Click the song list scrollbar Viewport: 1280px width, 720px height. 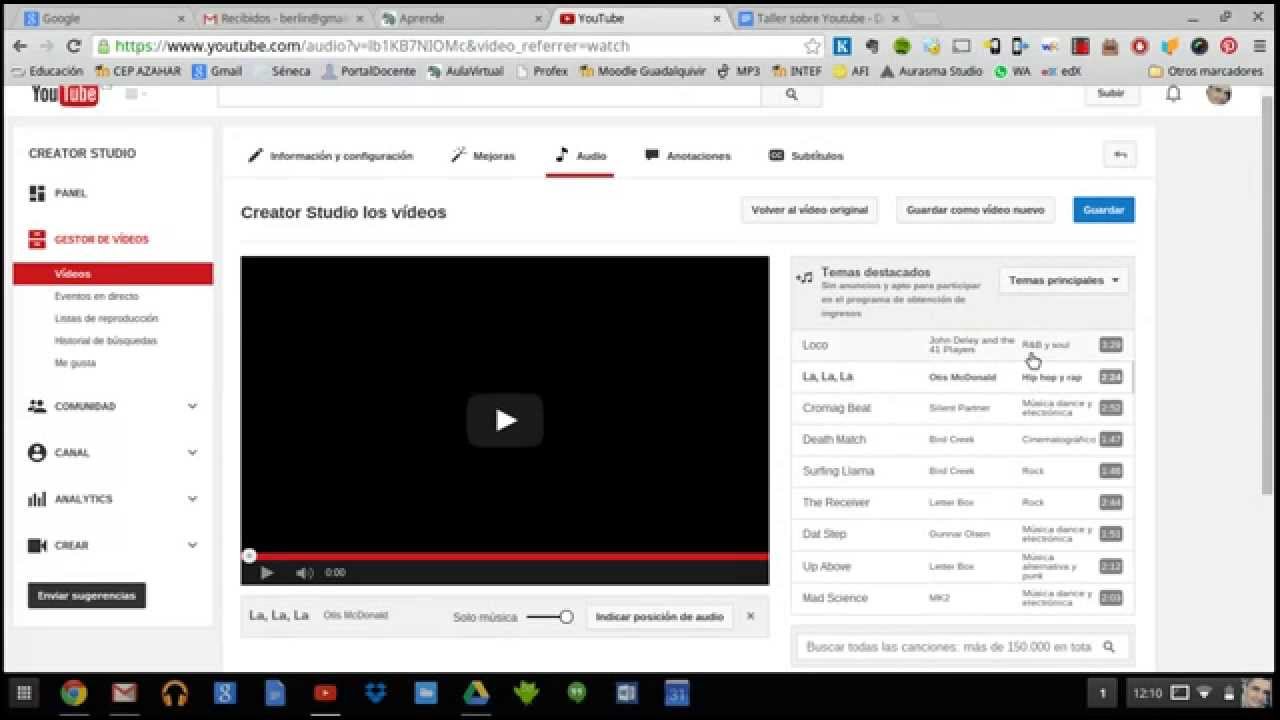point(1132,378)
